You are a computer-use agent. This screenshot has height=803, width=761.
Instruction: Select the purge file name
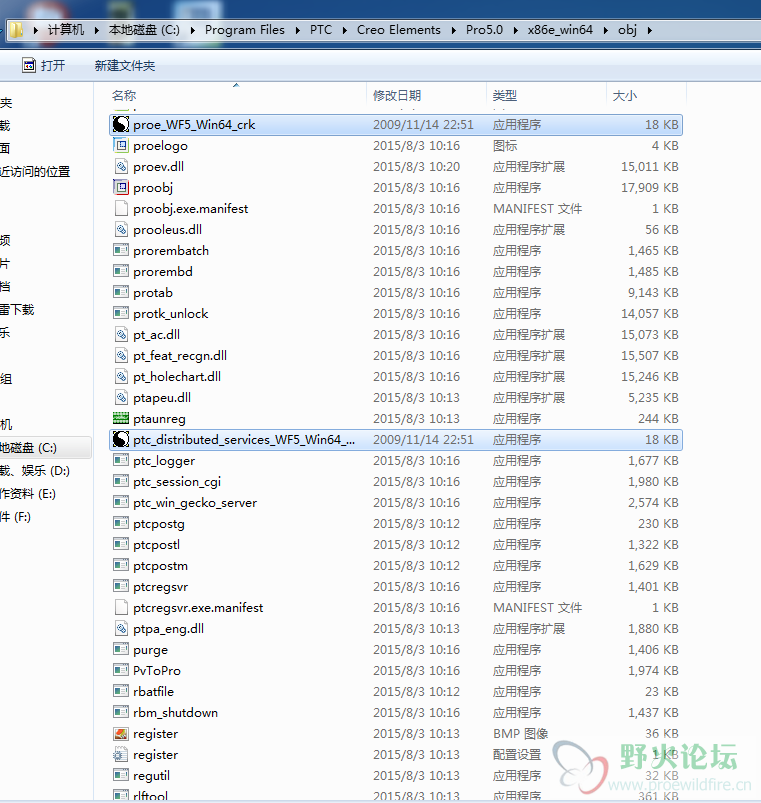tap(150, 650)
